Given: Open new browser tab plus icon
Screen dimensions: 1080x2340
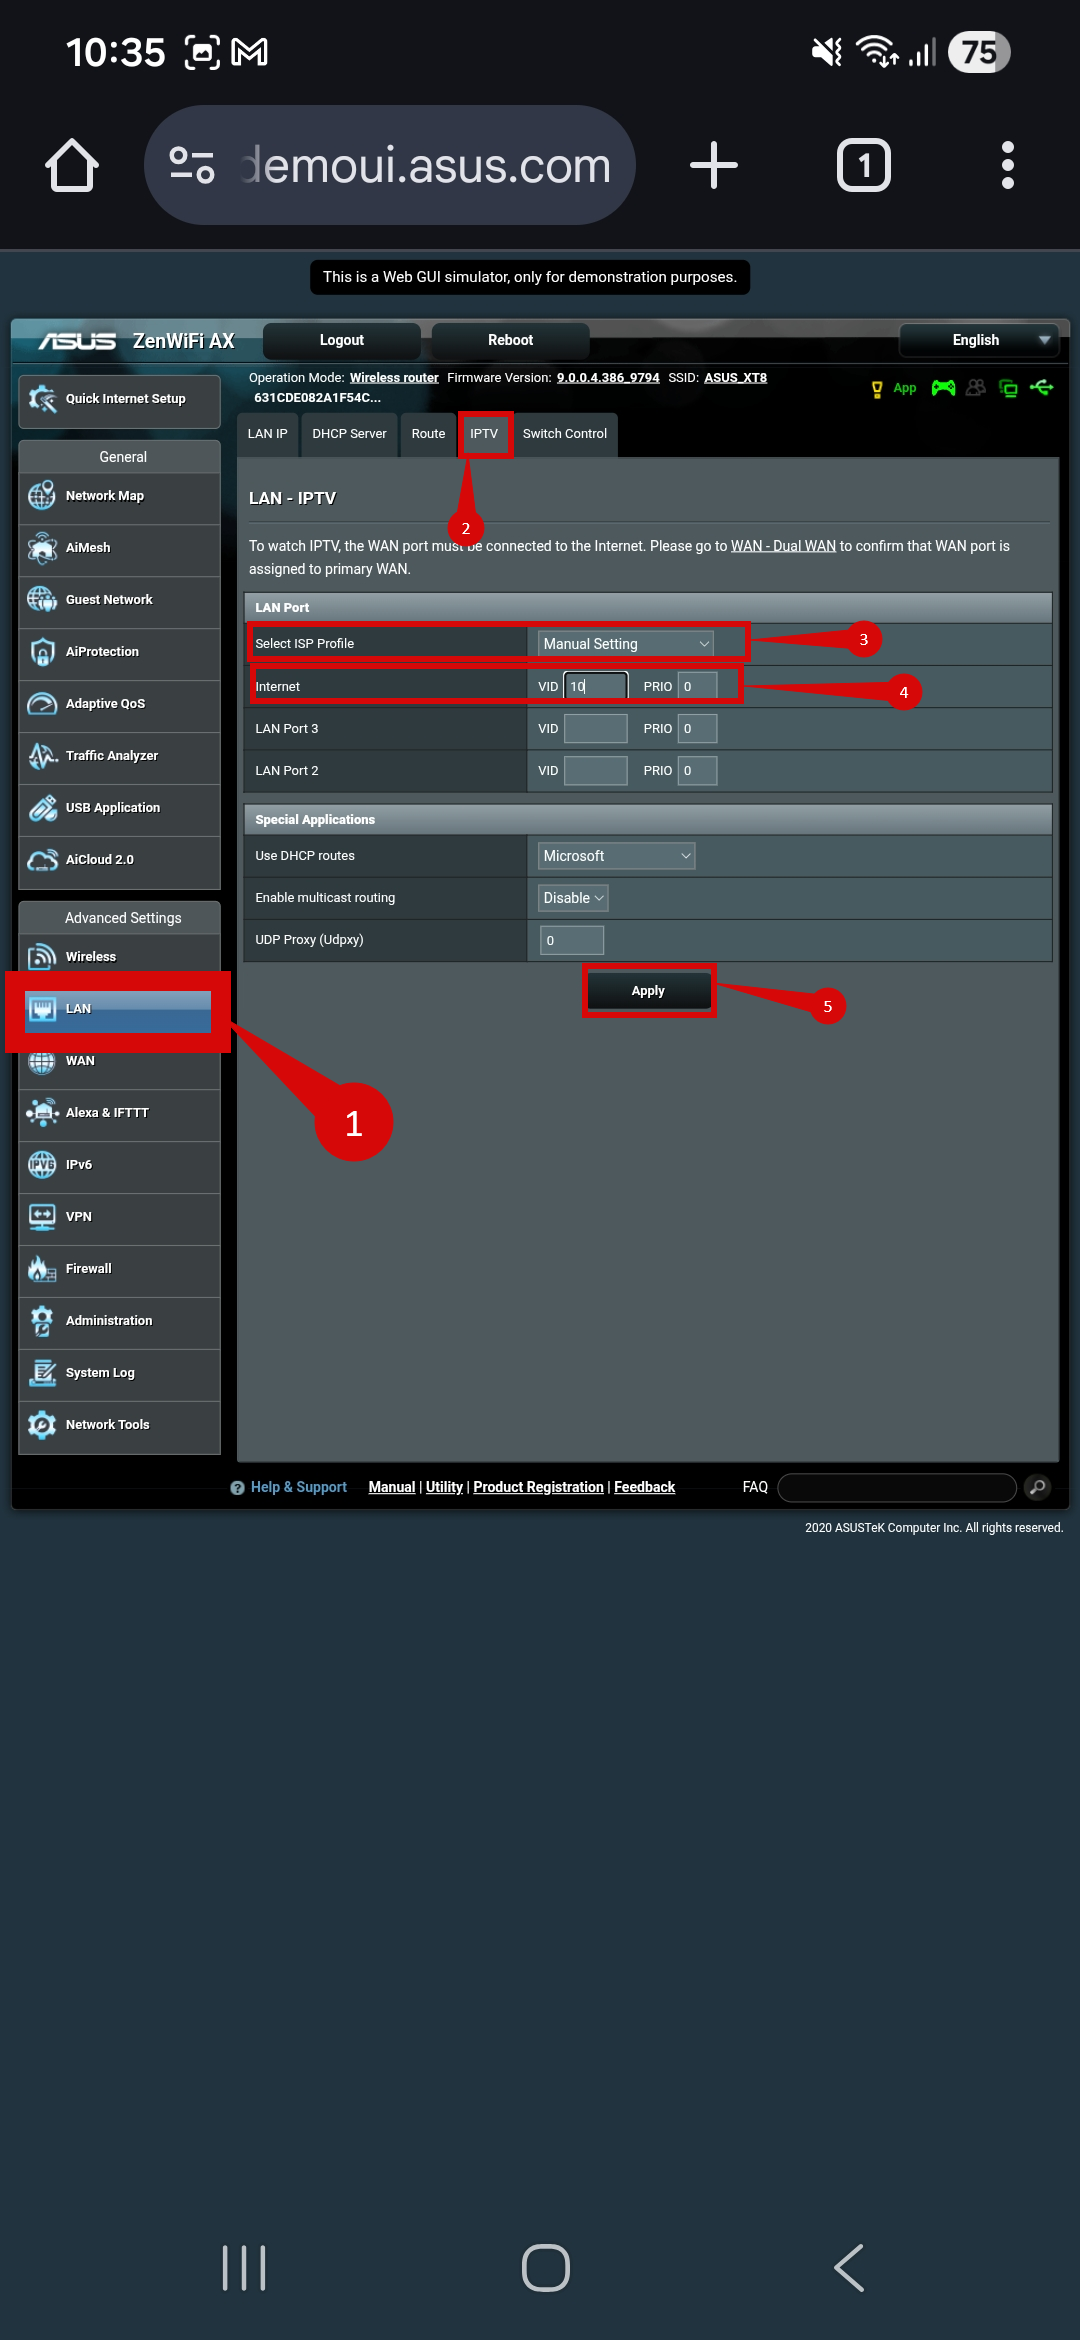Looking at the screenshot, I should pyautogui.click(x=714, y=165).
